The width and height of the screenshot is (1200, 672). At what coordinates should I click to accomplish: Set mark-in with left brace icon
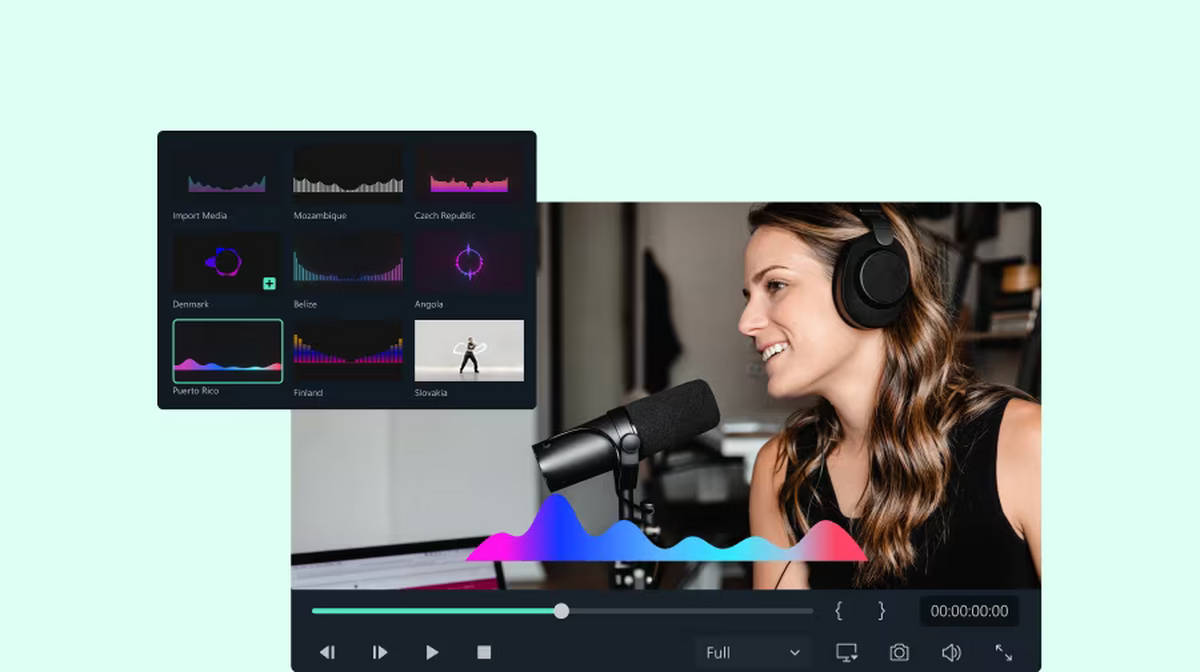[839, 610]
